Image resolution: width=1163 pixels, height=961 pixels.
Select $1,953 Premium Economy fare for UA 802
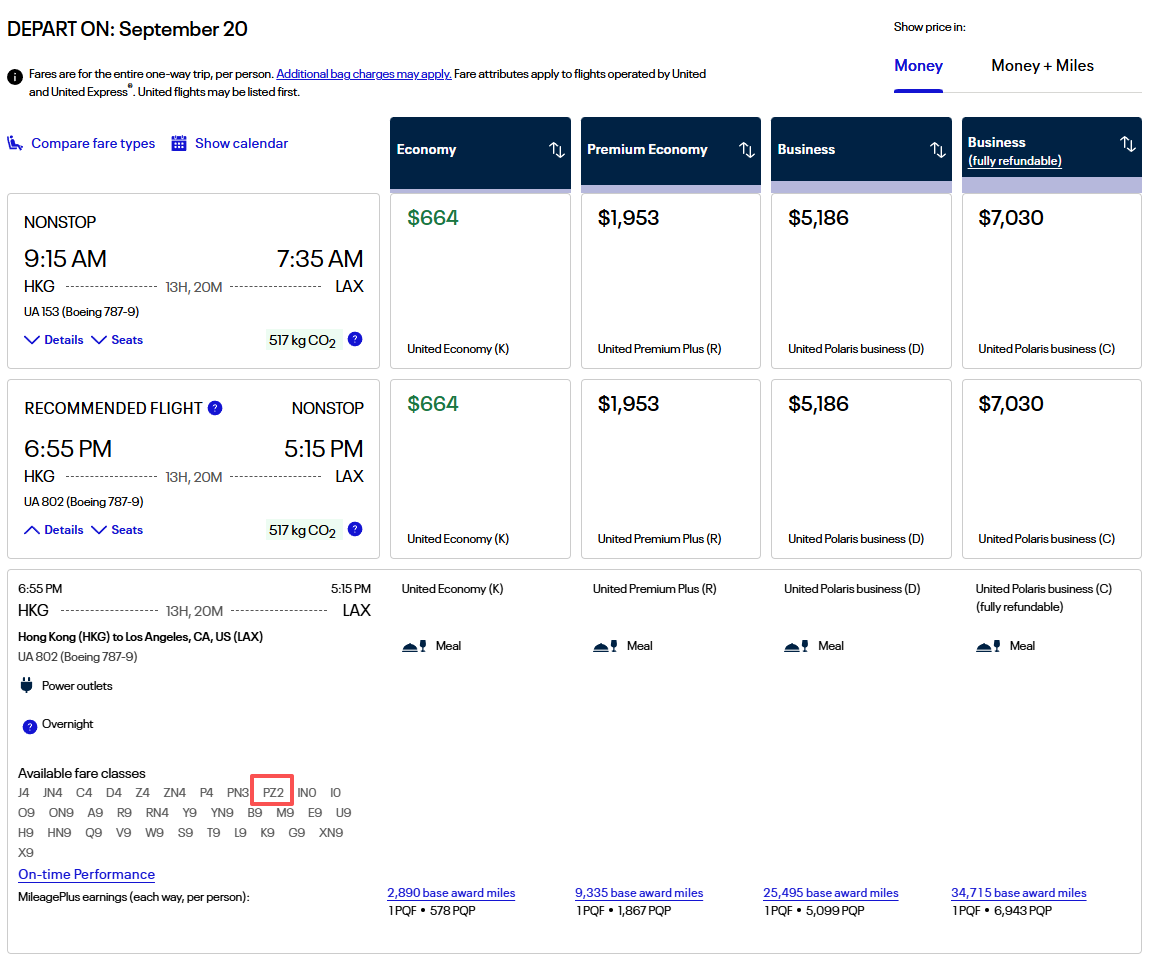671,469
